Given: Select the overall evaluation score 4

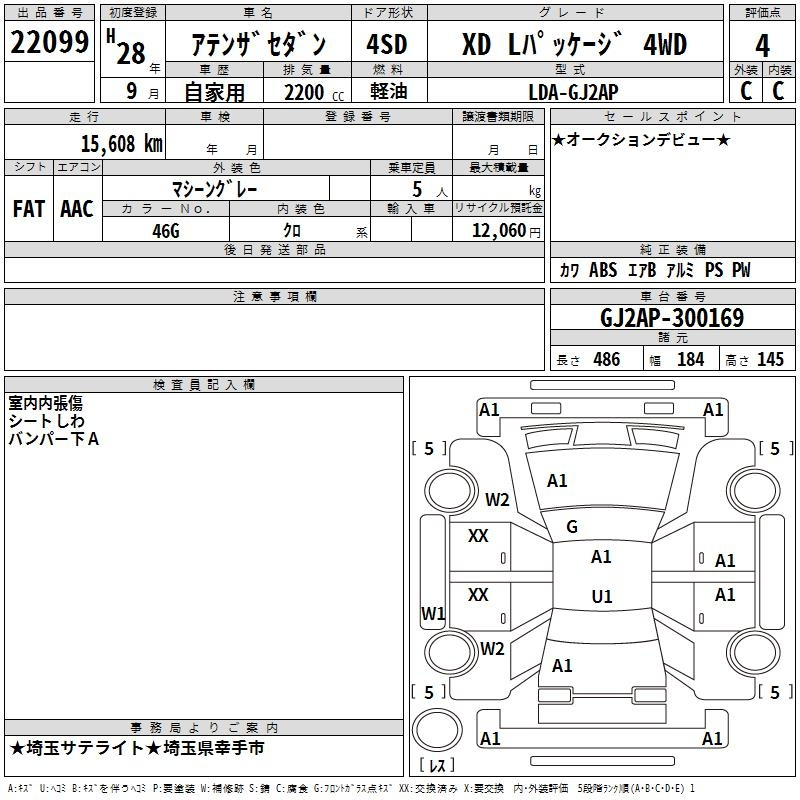Looking at the screenshot, I should coord(763,44).
